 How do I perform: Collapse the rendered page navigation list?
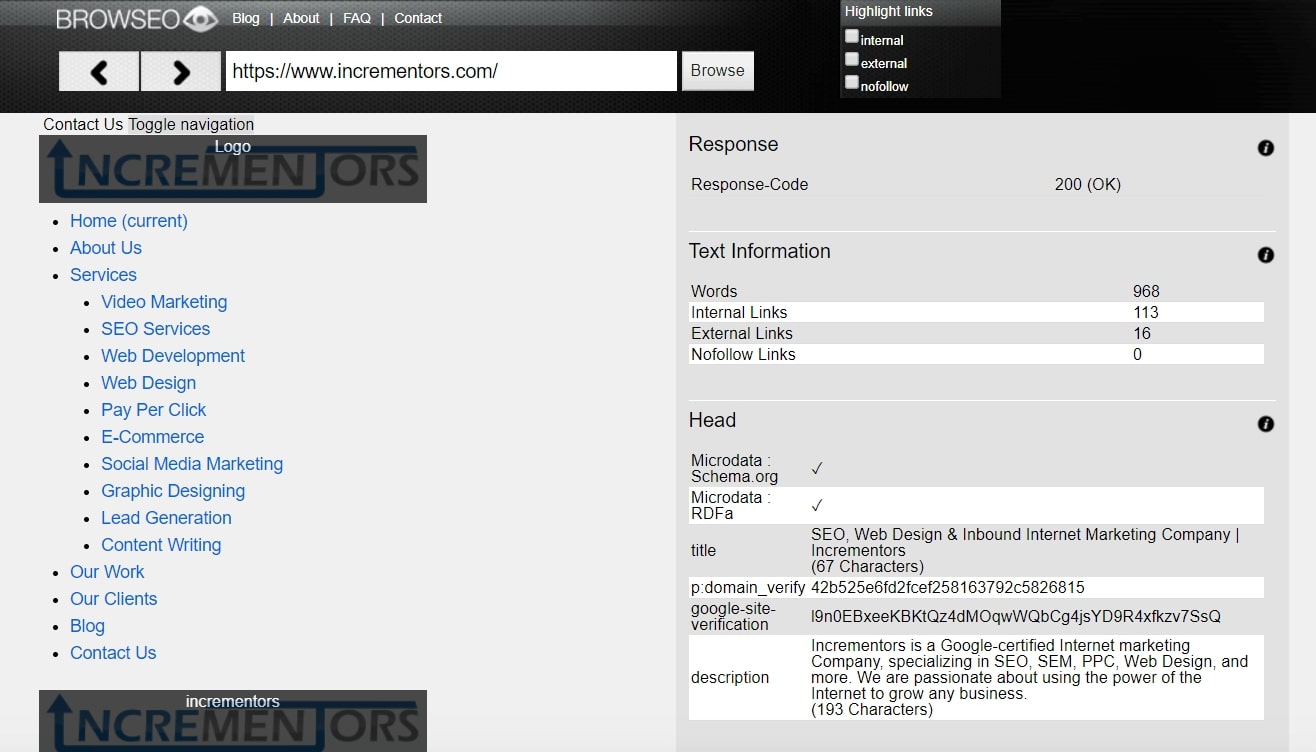pyautogui.click(x=190, y=124)
